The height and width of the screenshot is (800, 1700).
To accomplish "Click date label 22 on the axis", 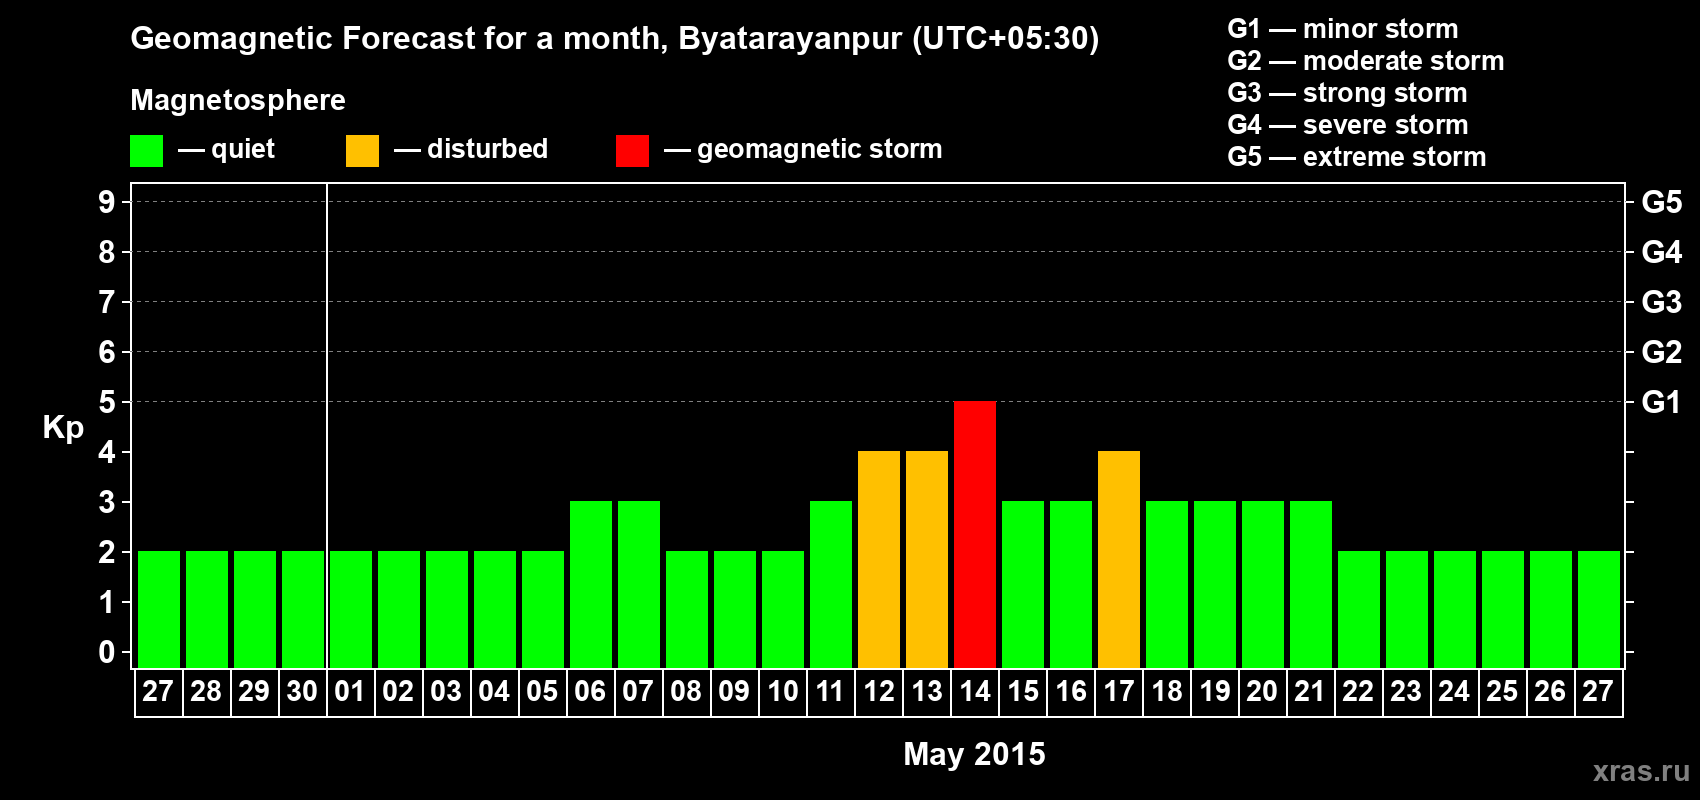I will coord(1358,692).
